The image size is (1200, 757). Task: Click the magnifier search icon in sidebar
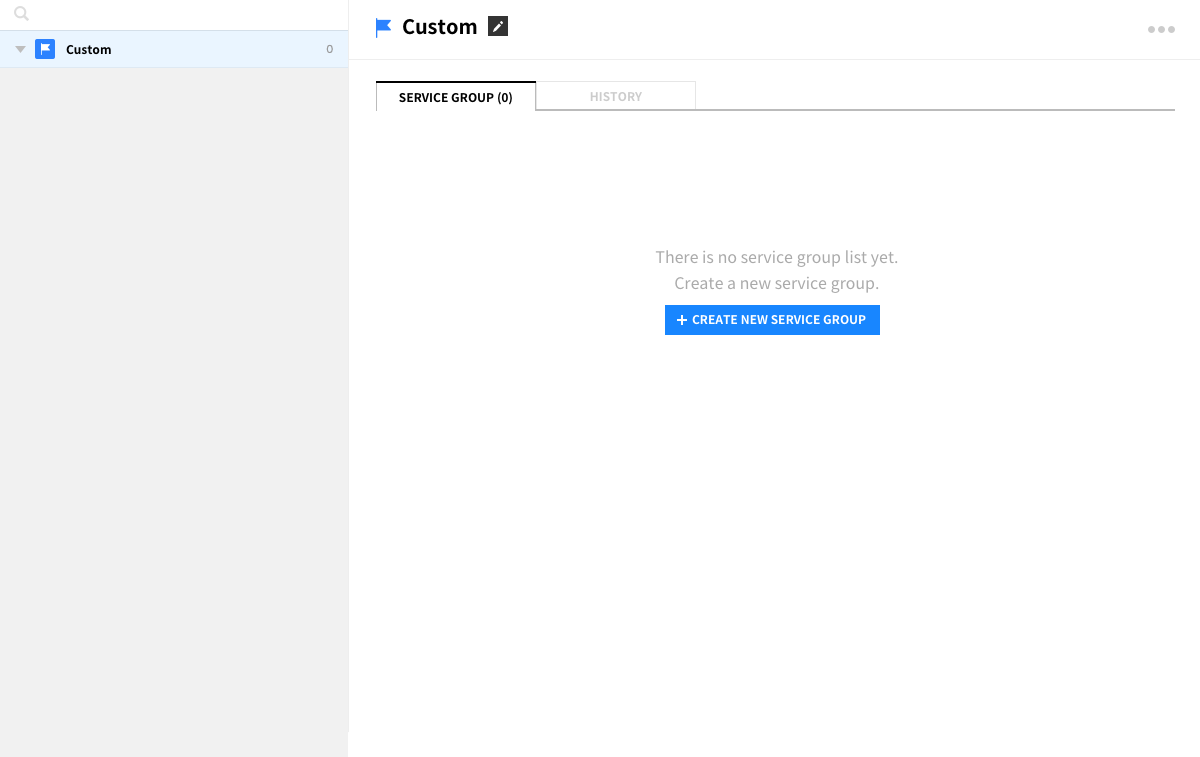pos(21,14)
